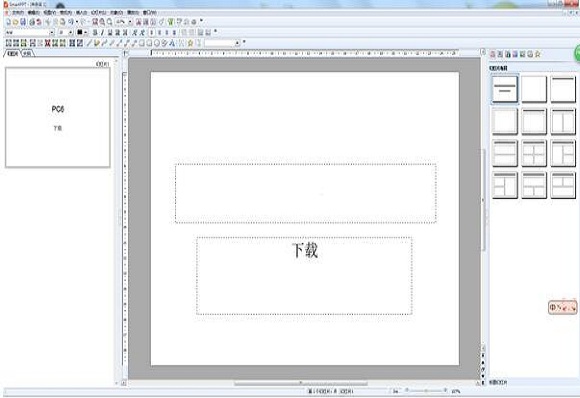The image size is (580, 398).
Task: Toggle Bold formatting
Action: click(95, 33)
